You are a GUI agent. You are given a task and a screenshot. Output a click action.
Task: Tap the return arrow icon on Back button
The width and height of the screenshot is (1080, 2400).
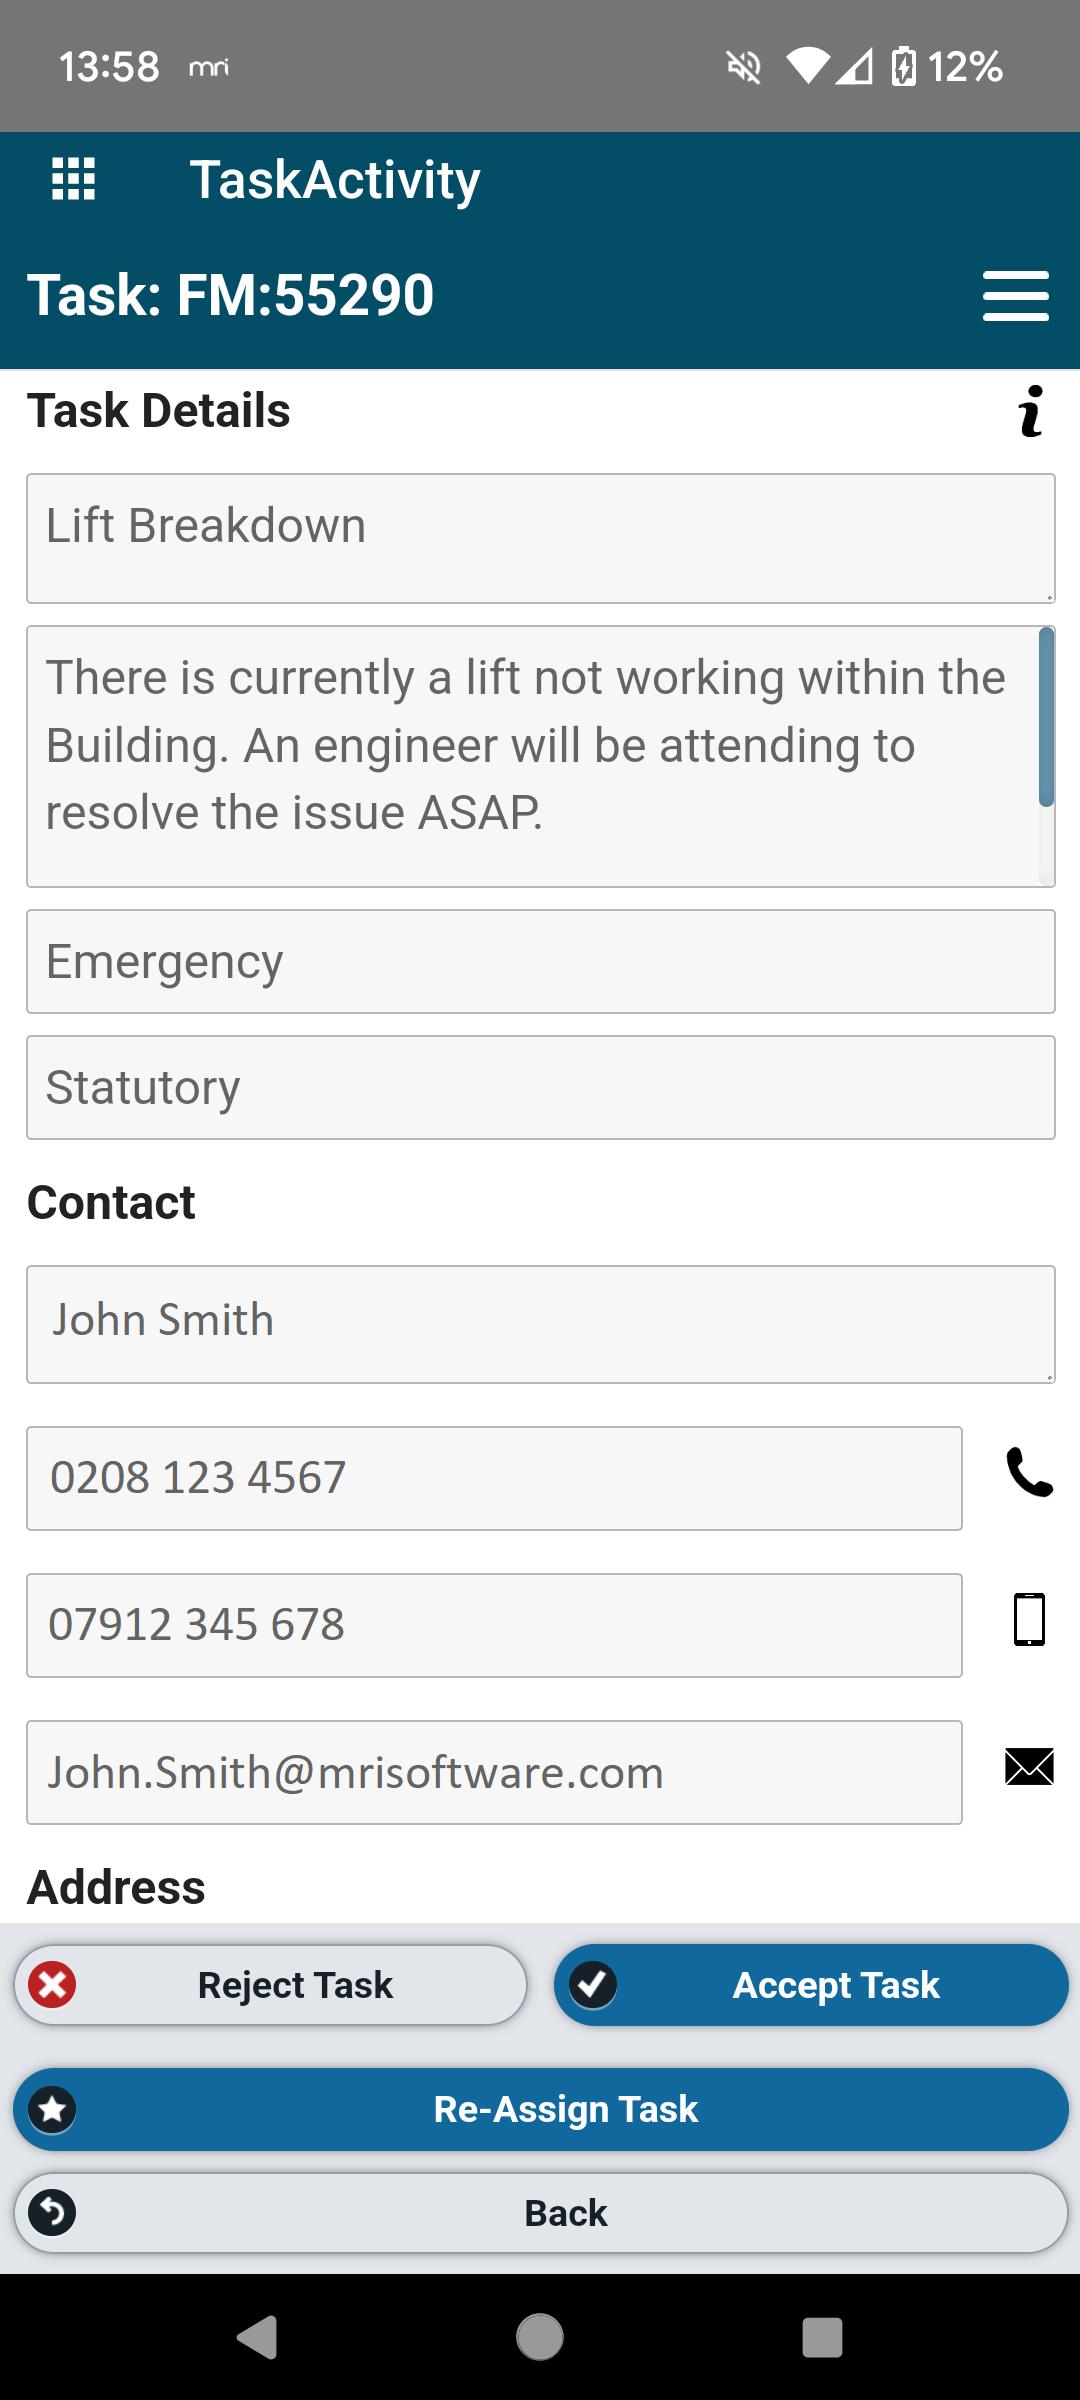click(x=53, y=2213)
